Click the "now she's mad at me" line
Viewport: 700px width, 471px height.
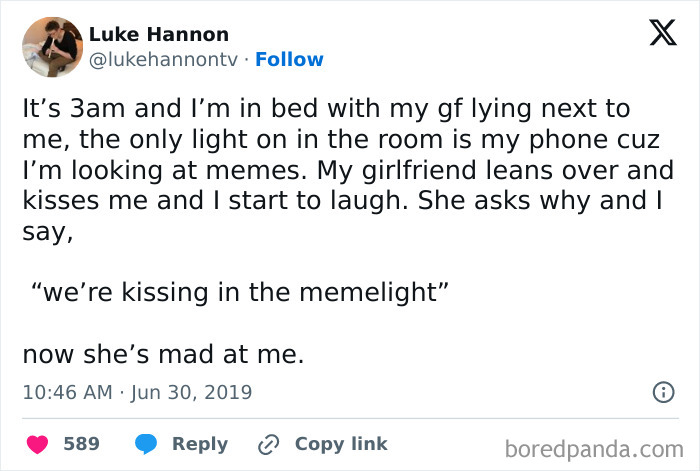[162, 354]
